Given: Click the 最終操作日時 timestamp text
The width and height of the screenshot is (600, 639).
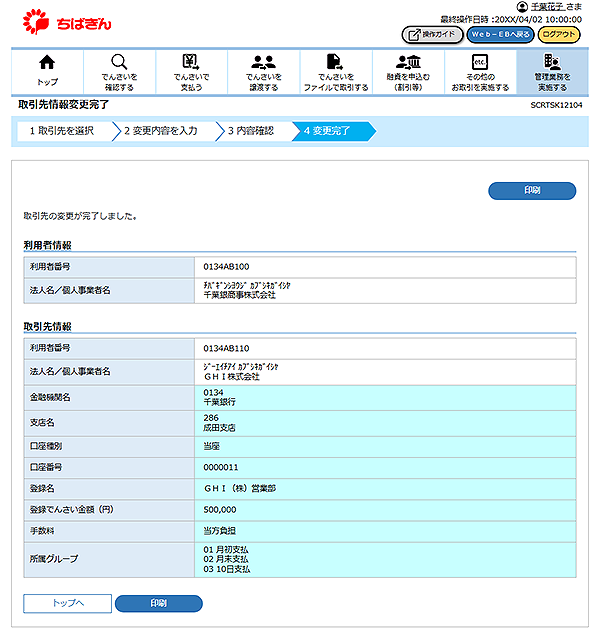Looking at the screenshot, I should [511, 19].
